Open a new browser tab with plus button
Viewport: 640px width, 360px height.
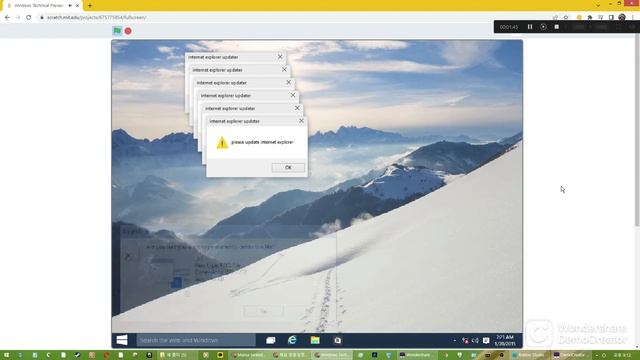(x=90, y=6)
